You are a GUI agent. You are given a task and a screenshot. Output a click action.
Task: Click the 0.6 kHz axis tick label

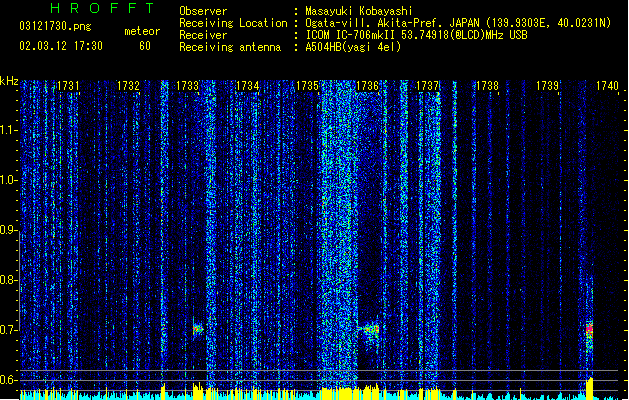point(8,380)
